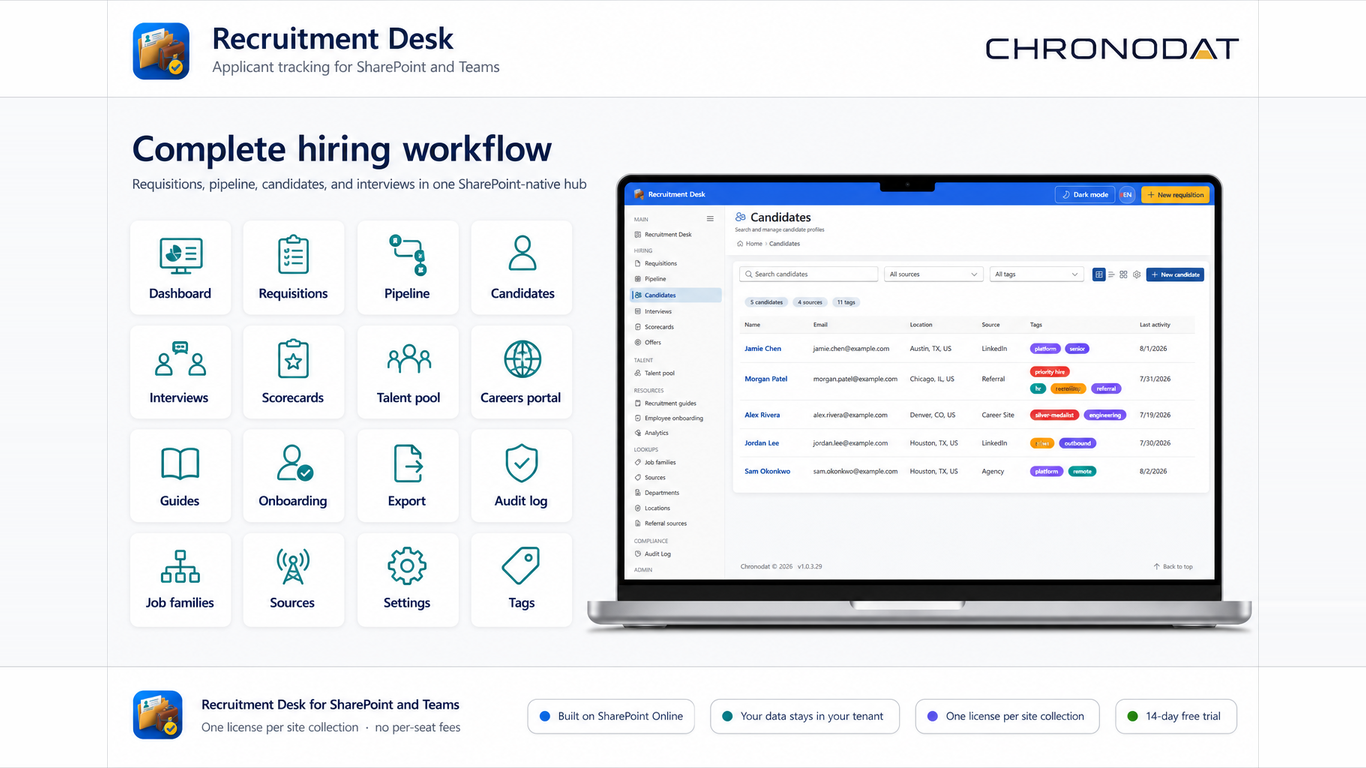The height and width of the screenshot is (768, 1366).
Task: Click the Recruitment Desk app logo in header
Action: (x=161, y=51)
